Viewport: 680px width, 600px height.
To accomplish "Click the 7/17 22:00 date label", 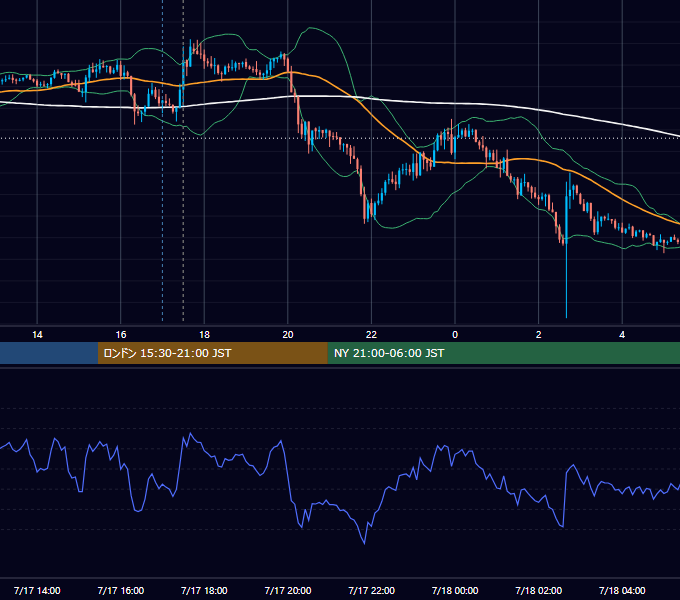I will click(372, 590).
